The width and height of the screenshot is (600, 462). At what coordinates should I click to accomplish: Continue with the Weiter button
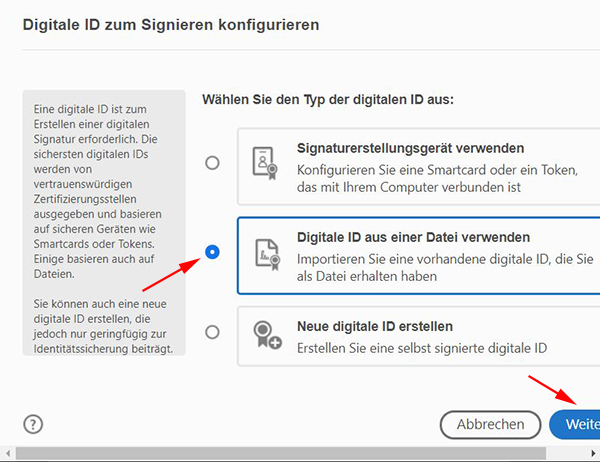coord(576,424)
